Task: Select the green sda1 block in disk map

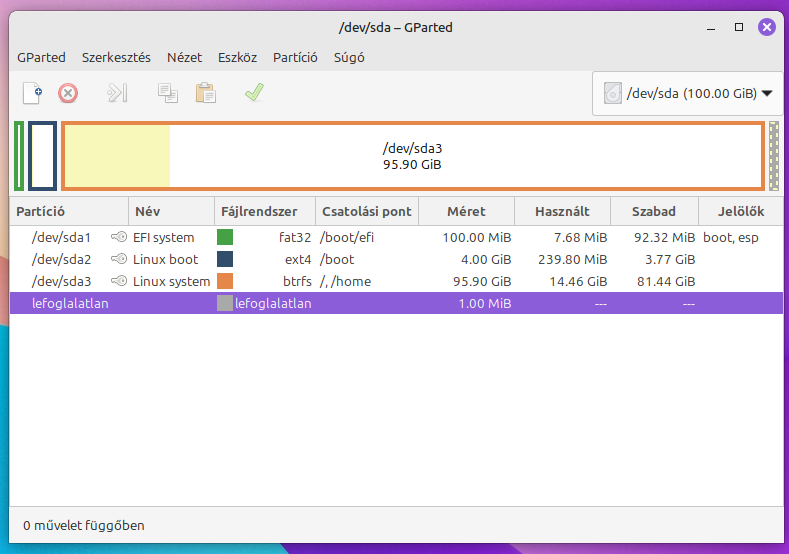Action: (x=19, y=156)
